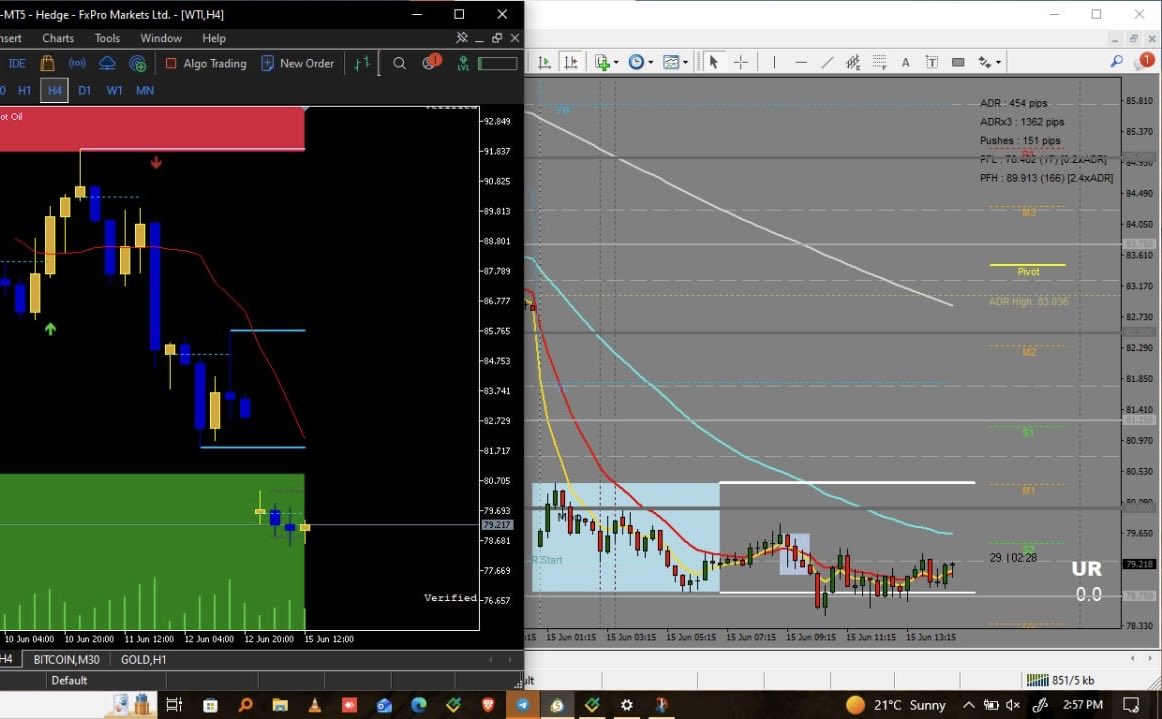Open MT5 account notifications with red badge

coord(431,62)
